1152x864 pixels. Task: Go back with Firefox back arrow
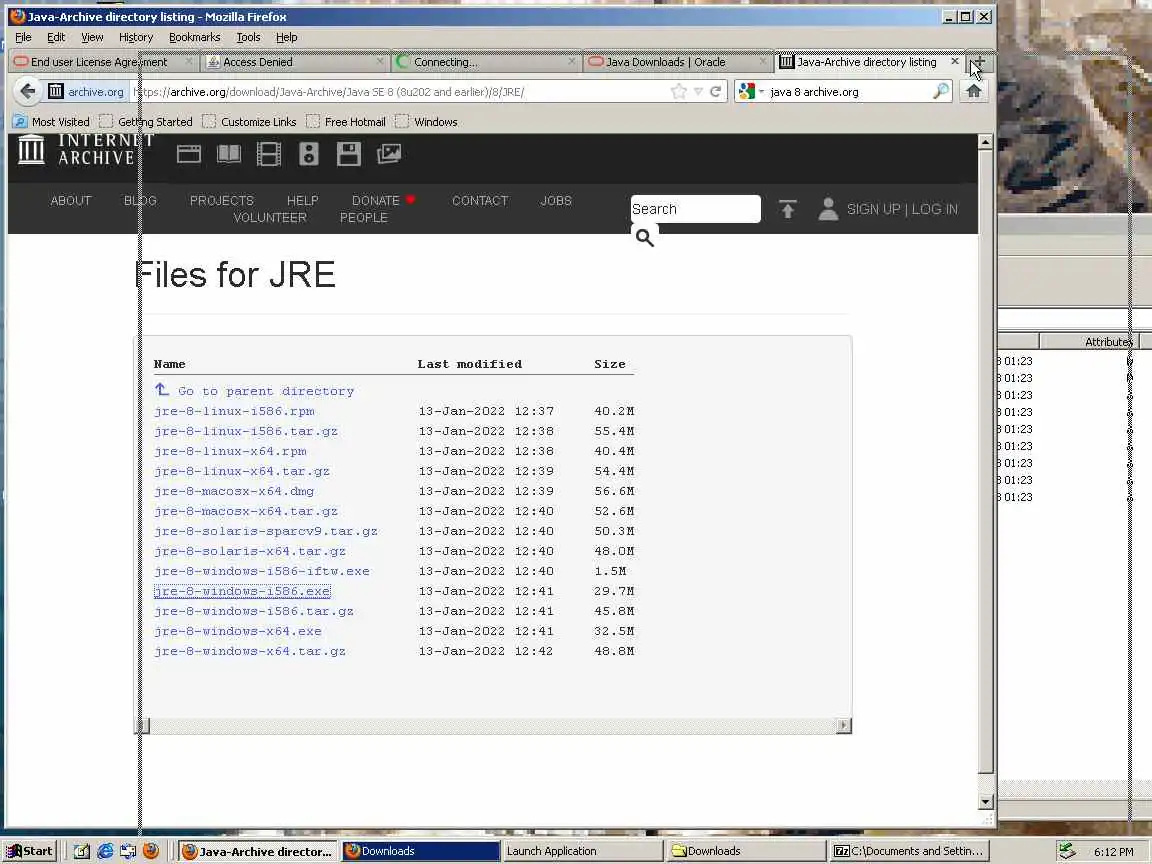pyautogui.click(x=28, y=91)
